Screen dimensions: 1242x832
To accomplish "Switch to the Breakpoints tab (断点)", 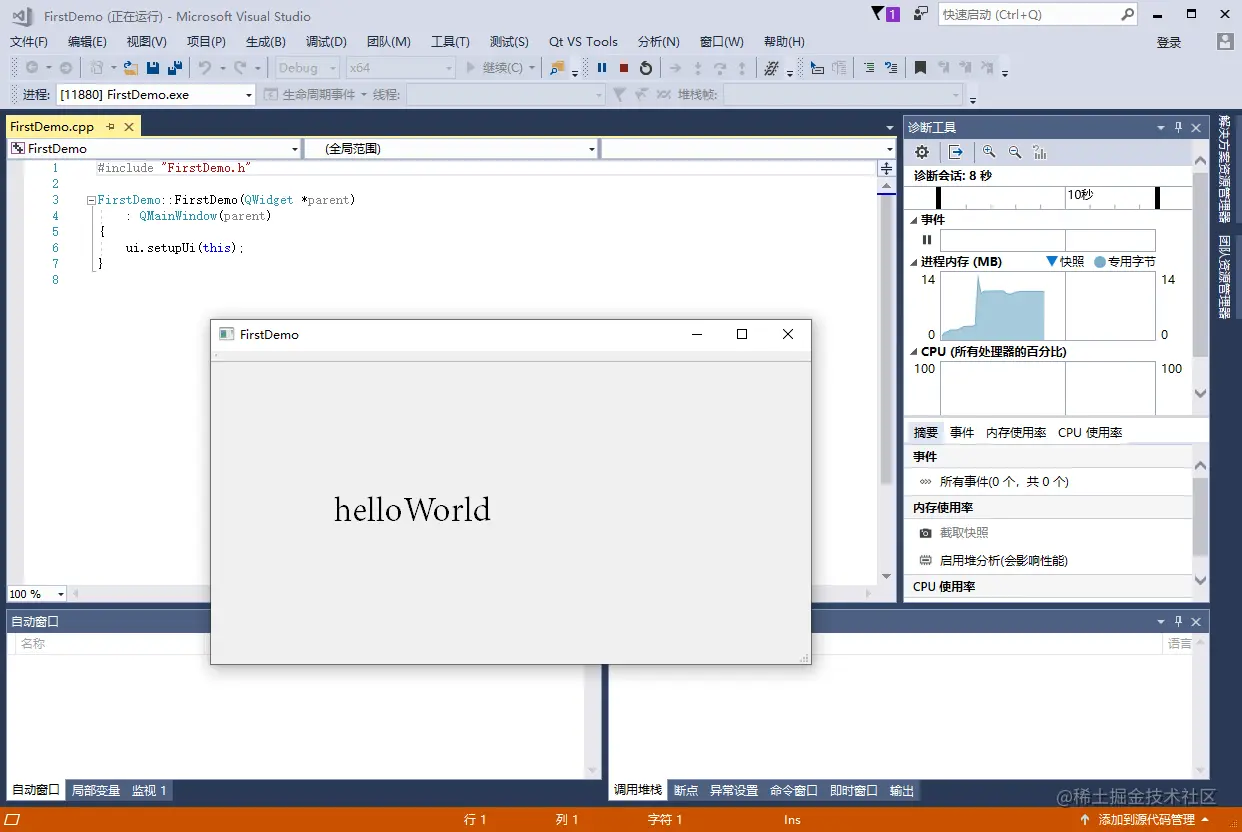I will (x=686, y=790).
